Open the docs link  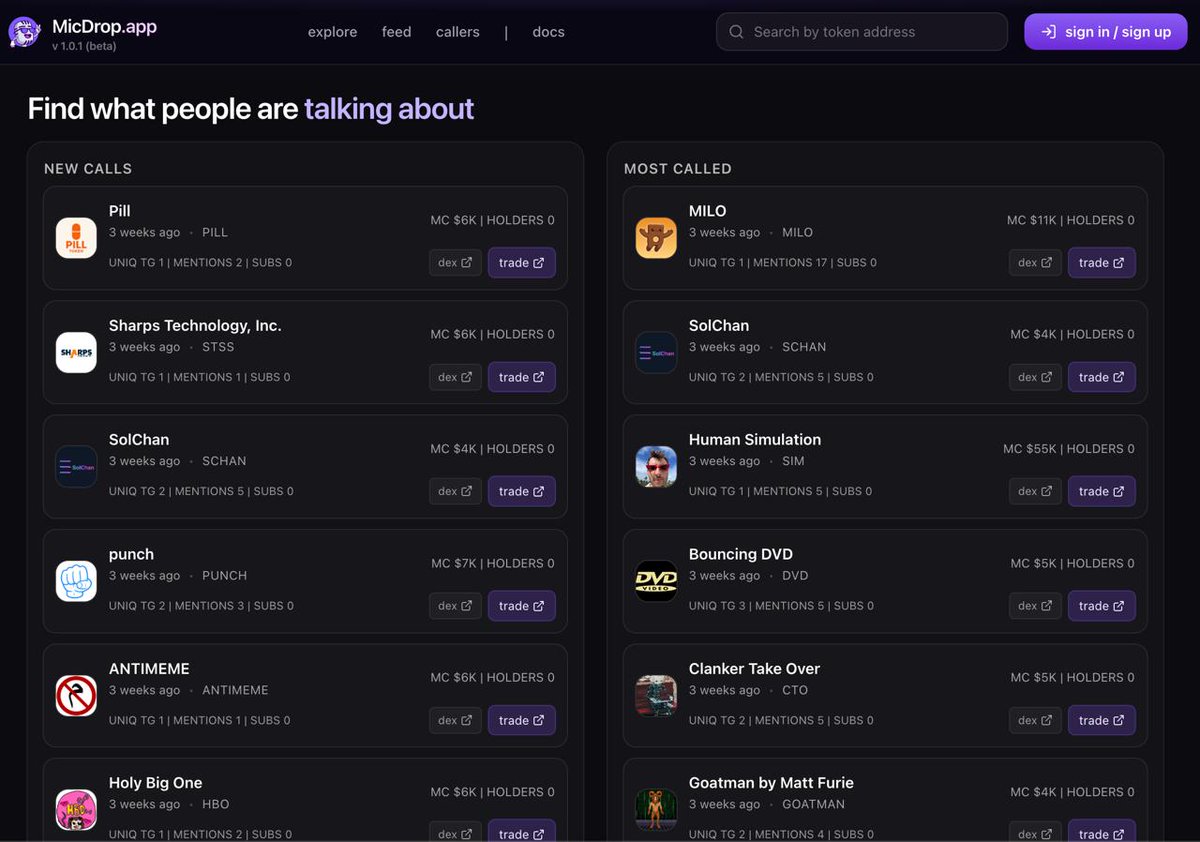coord(548,32)
